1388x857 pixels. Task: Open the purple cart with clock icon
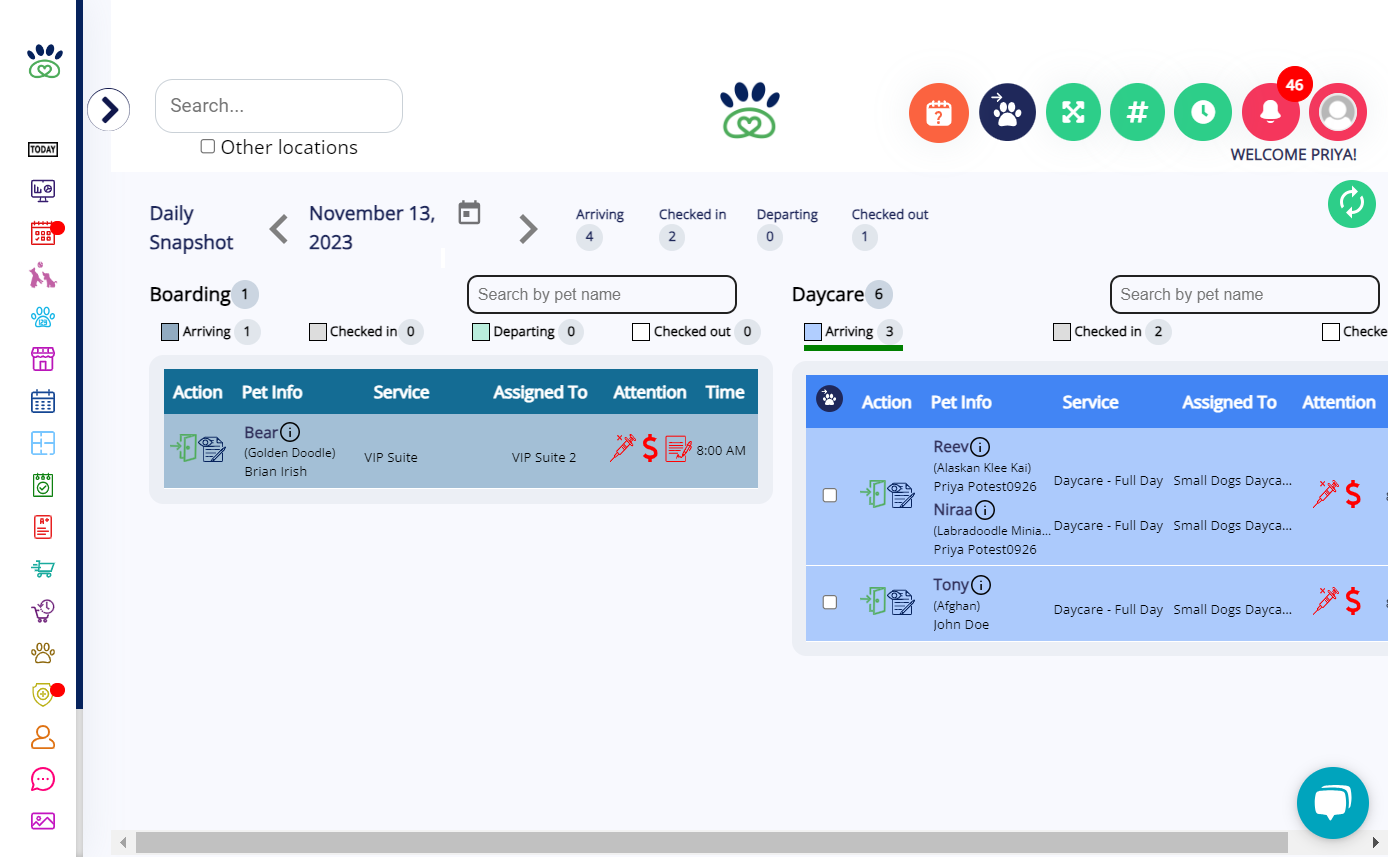[x=42, y=611]
